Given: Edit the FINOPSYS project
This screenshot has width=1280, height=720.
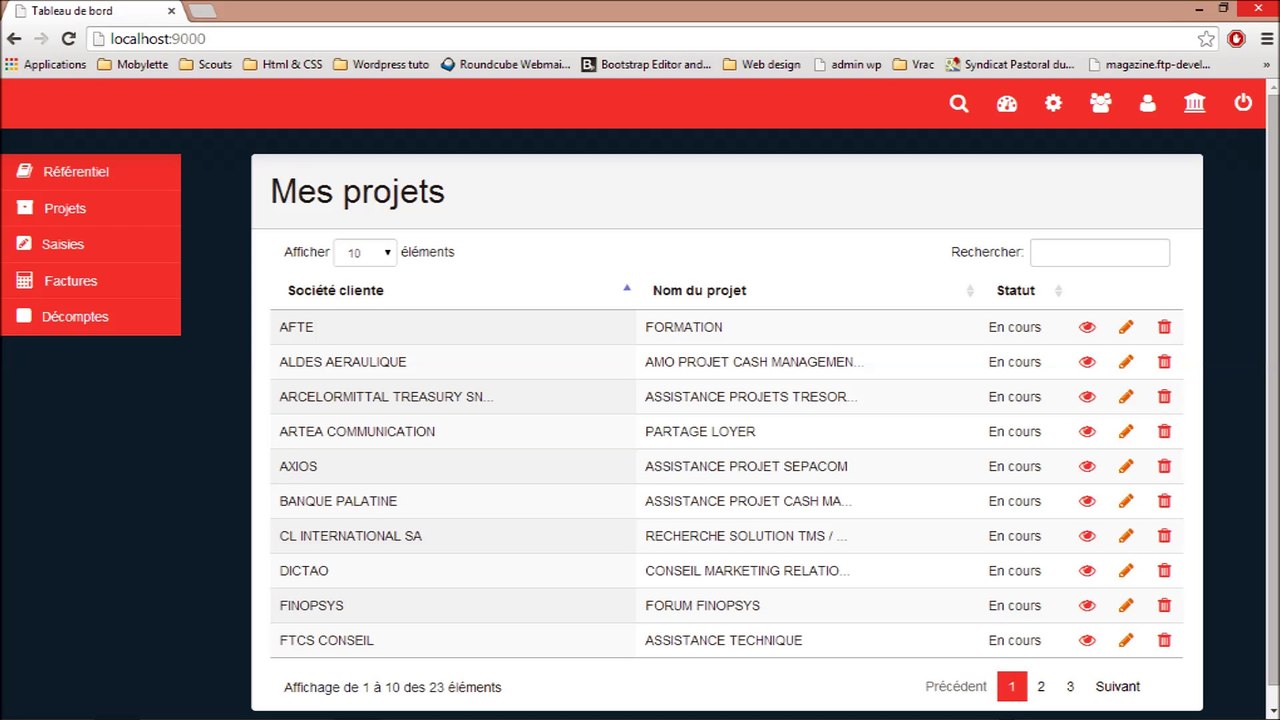Looking at the screenshot, I should tap(1126, 605).
